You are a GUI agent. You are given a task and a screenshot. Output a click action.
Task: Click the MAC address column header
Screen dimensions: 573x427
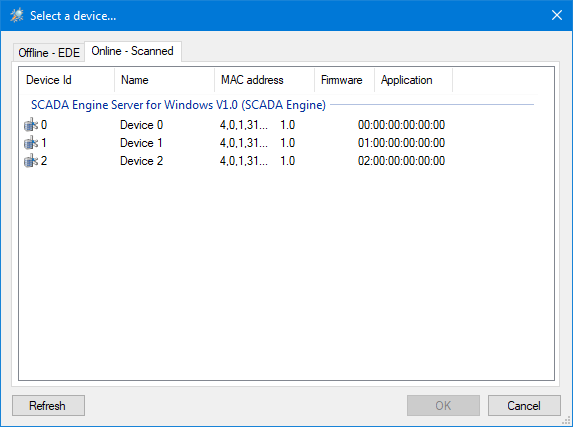tap(264, 80)
